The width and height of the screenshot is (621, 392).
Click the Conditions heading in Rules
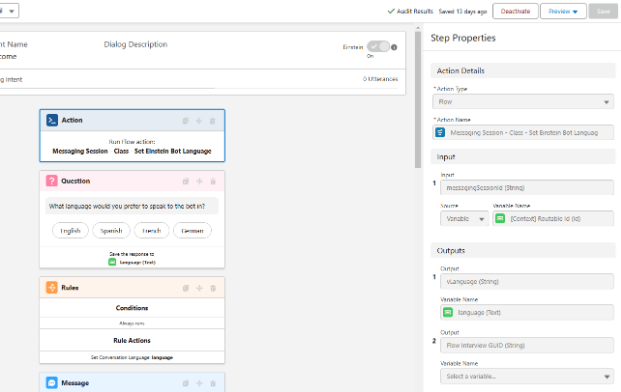pyautogui.click(x=132, y=308)
